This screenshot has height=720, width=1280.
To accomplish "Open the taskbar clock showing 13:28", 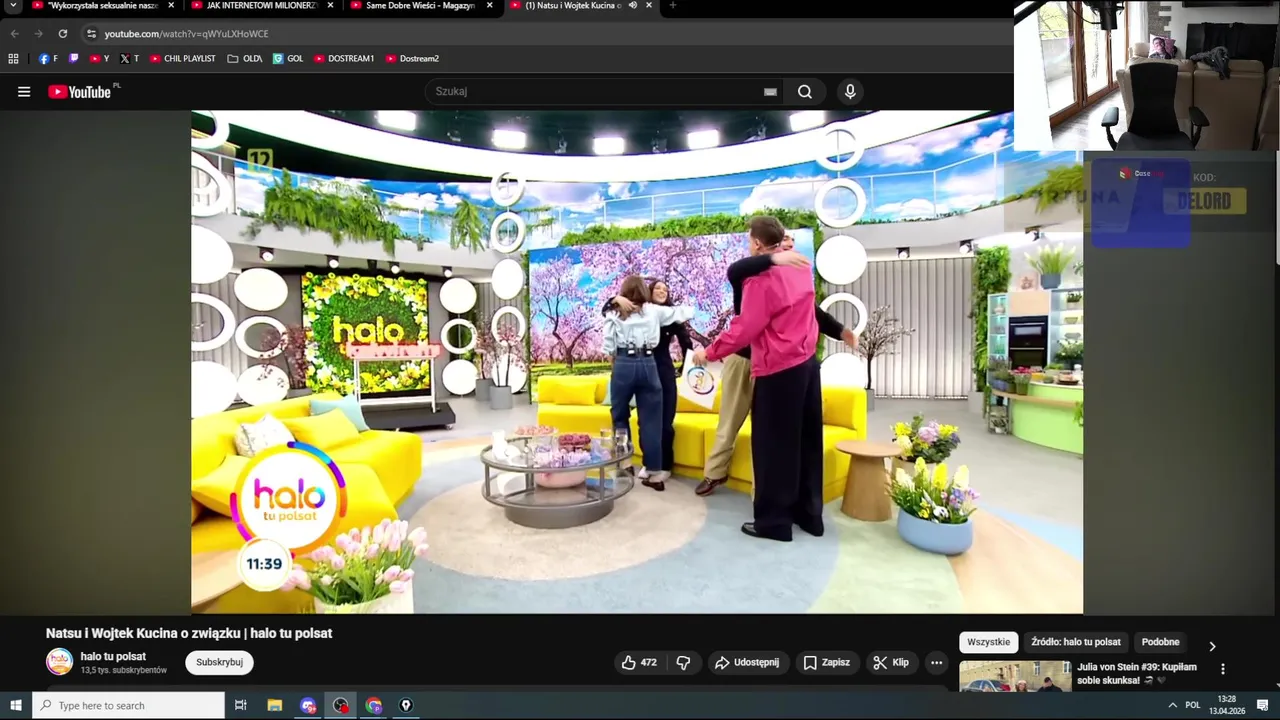I will (x=1227, y=705).
